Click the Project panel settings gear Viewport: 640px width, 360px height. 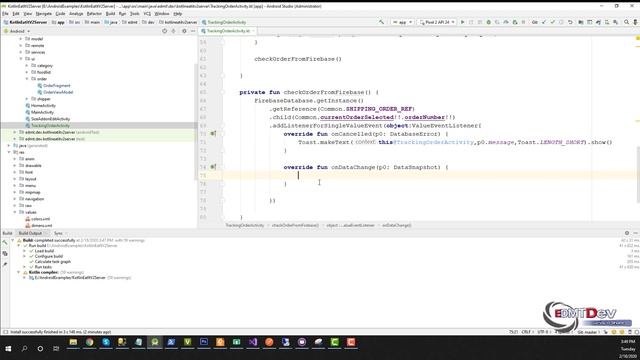tap(184, 31)
